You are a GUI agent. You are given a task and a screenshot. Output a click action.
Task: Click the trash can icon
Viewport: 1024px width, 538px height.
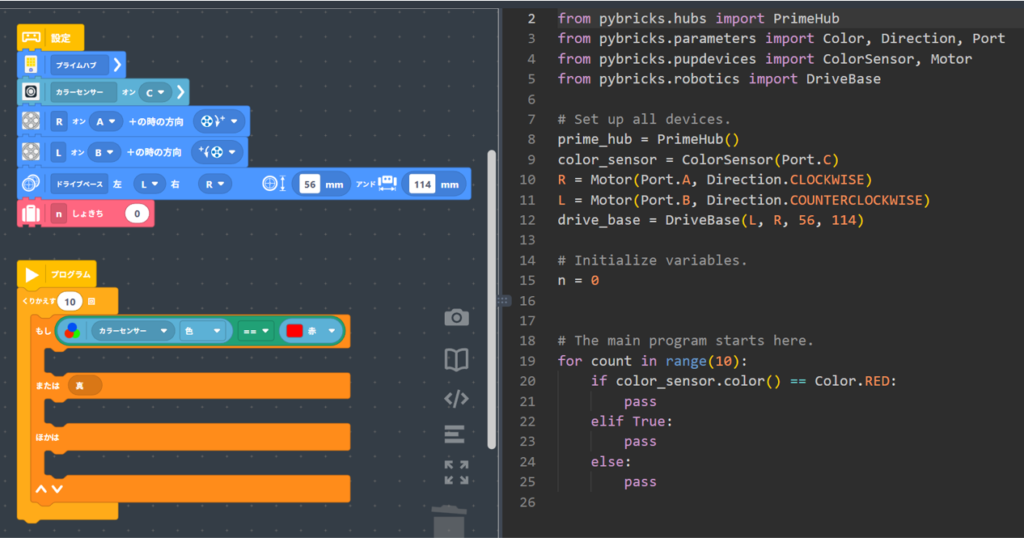[x=448, y=521]
